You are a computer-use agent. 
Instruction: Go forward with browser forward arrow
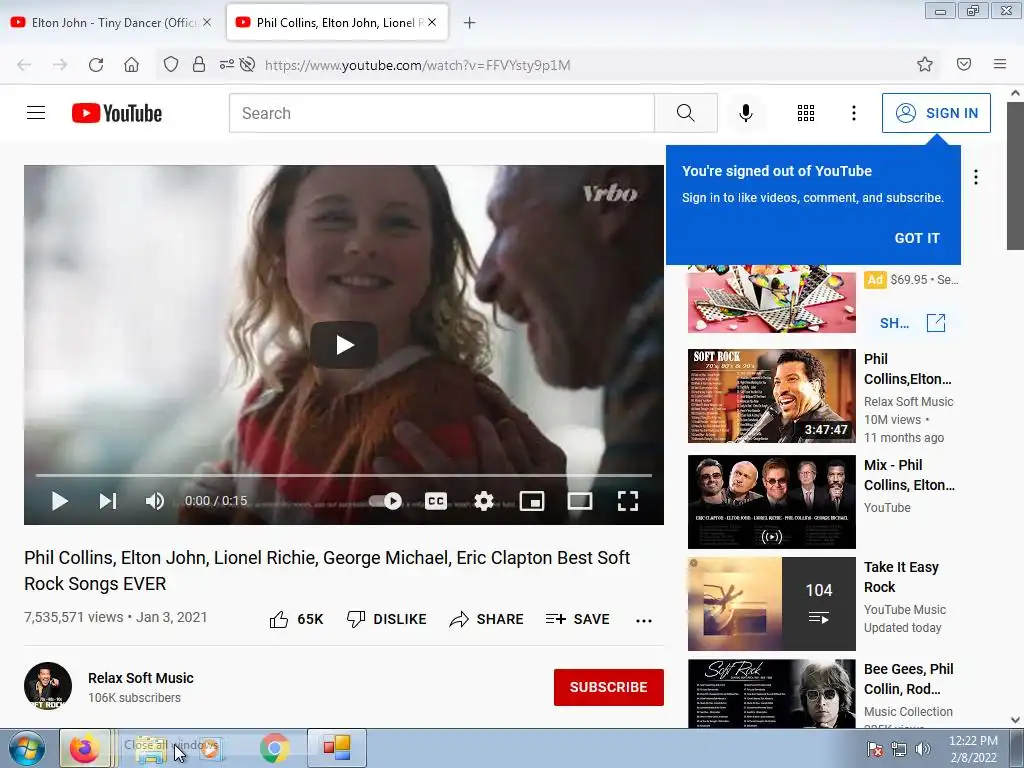point(60,65)
